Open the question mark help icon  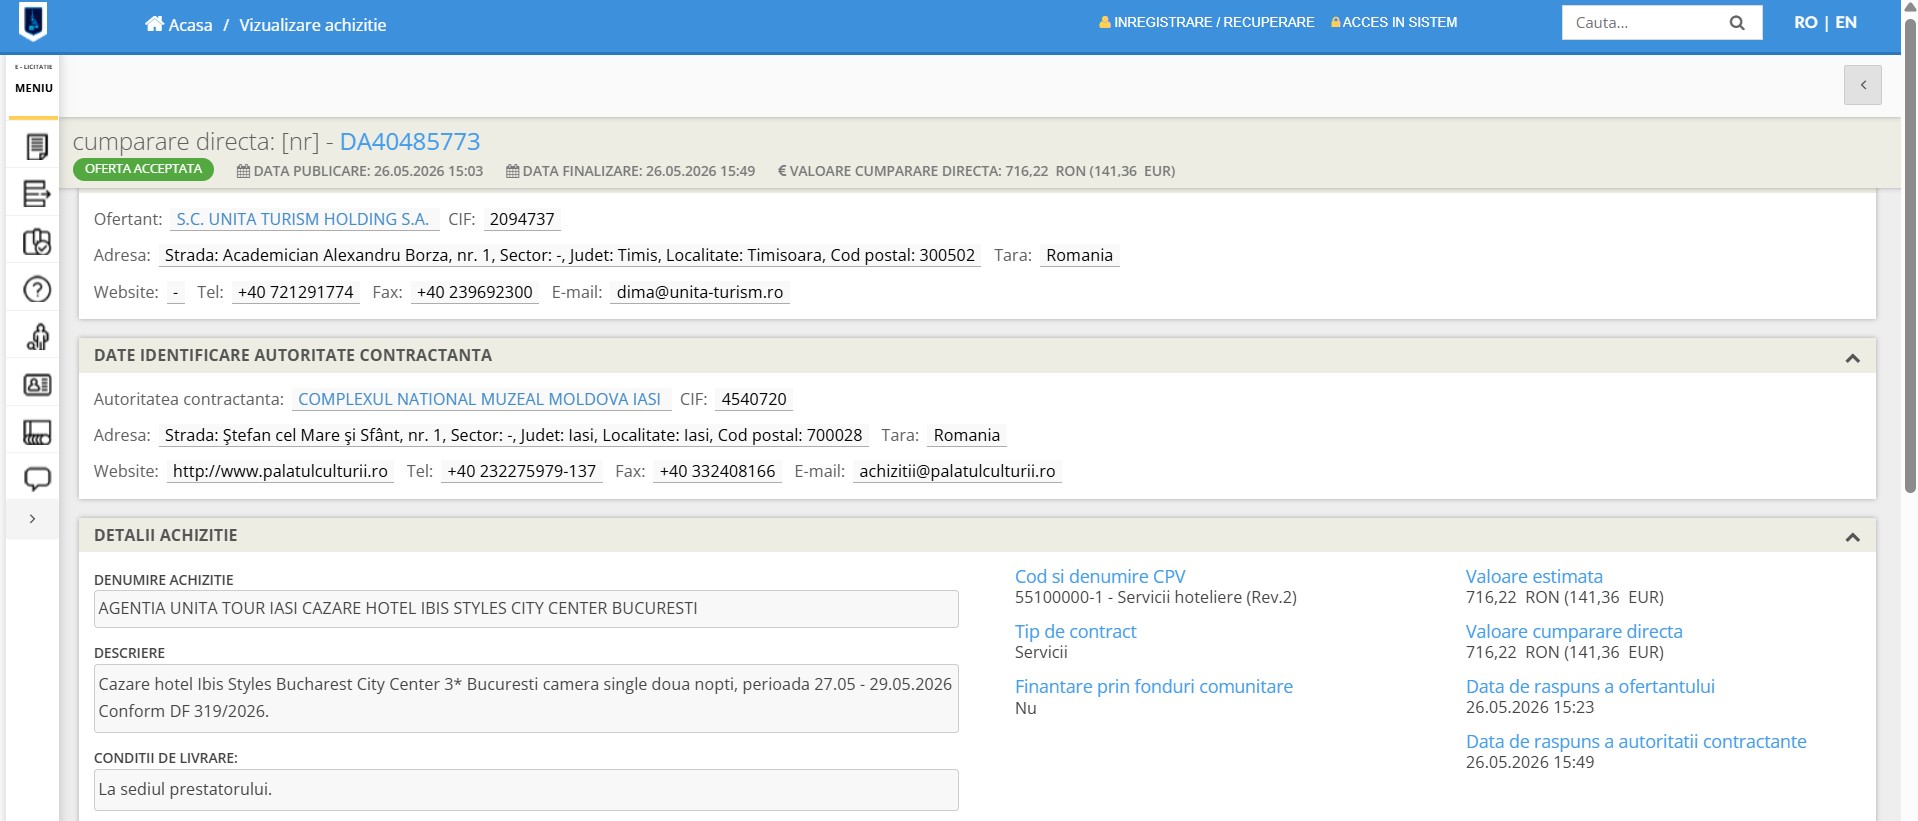[x=37, y=290]
